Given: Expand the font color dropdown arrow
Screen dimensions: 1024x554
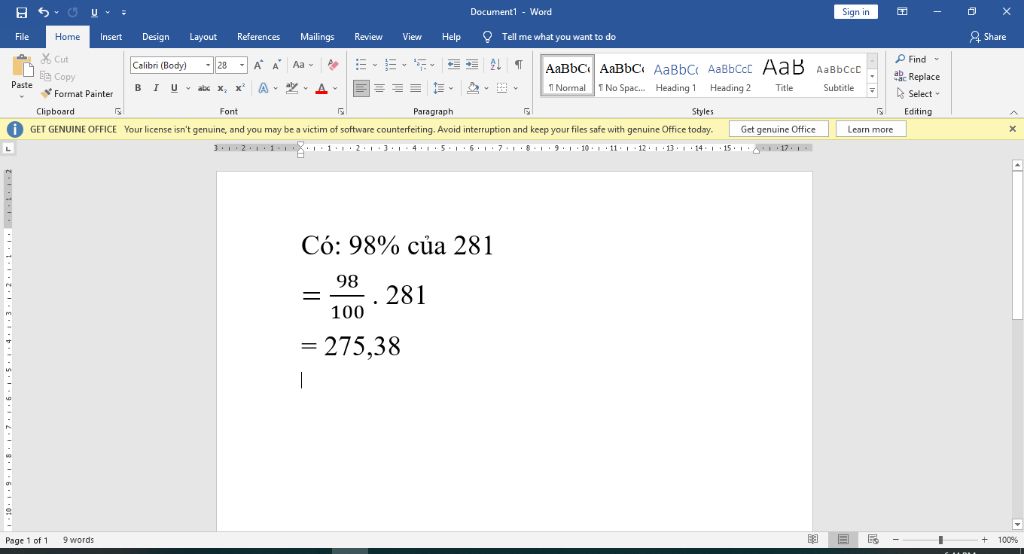Looking at the screenshot, I should (336, 88).
